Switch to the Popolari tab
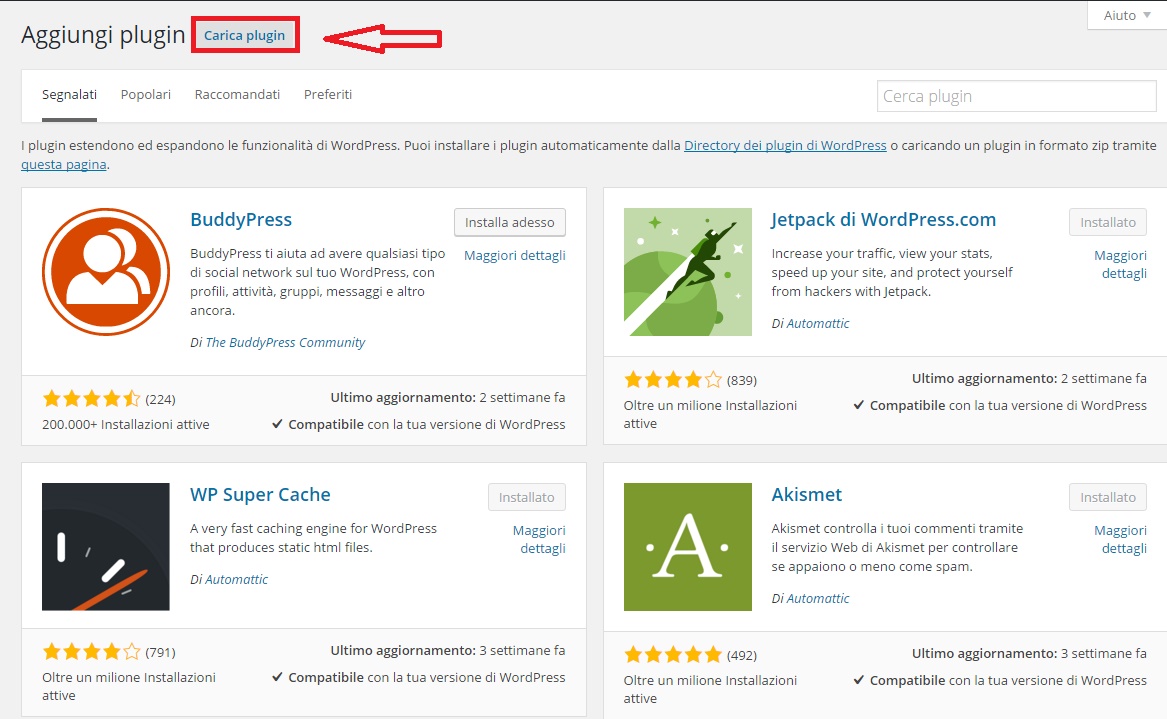 pyautogui.click(x=146, y=95)
